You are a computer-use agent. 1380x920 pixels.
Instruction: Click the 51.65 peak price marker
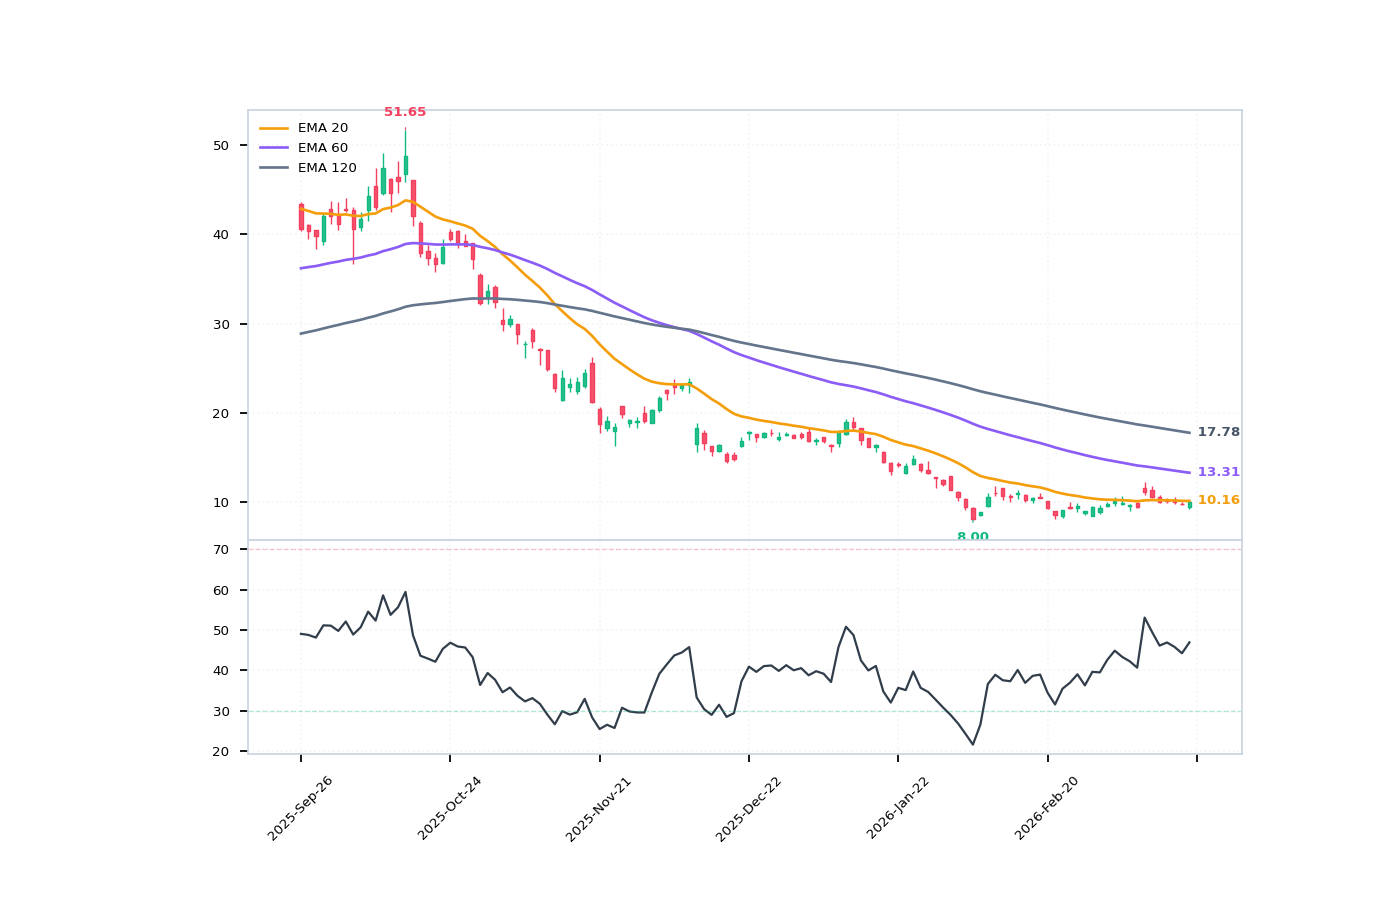[404, 111]
